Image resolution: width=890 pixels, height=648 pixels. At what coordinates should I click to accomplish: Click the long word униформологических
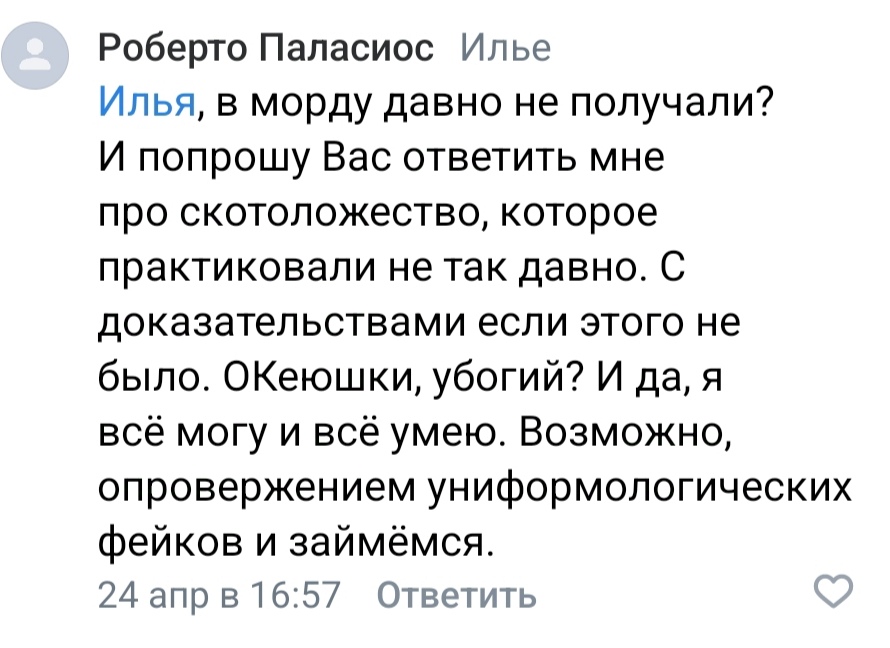tap(640, 488)
